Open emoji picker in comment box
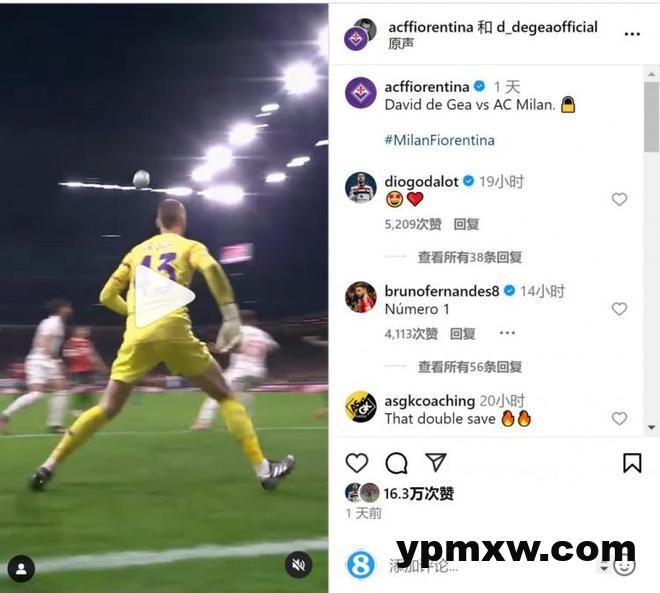This screenshot has height=593, width=660. [x=624, y=566]
